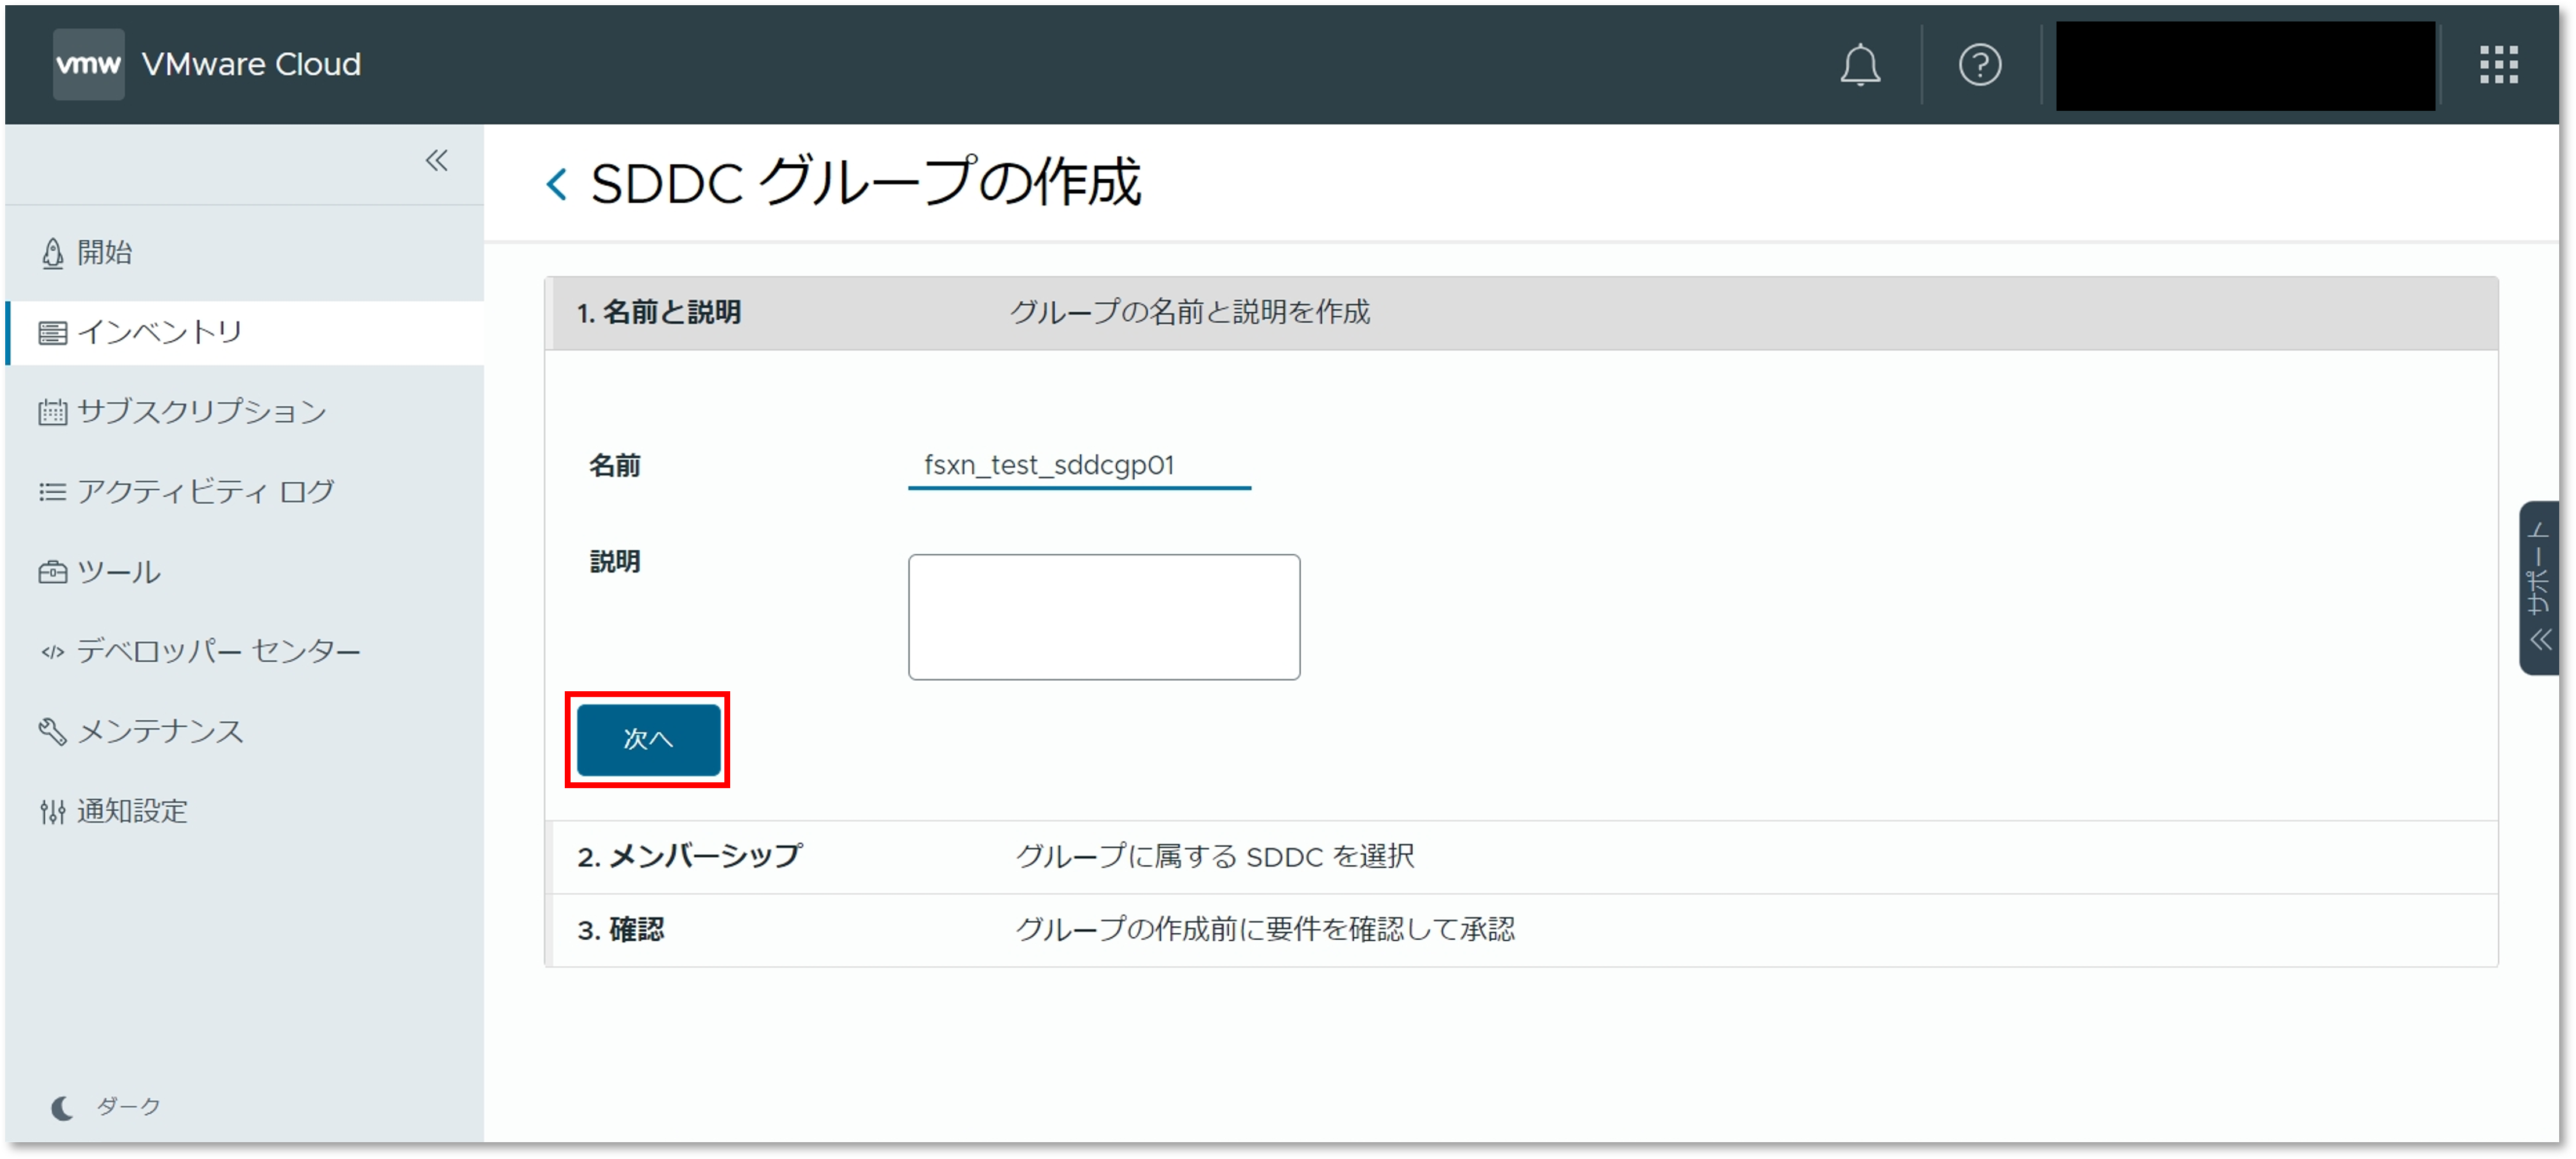Screen dimensions: 2576x1159
Task: Click the calendar icon for subscriptions
Action: pyautogui.click(x=52, y=412)
